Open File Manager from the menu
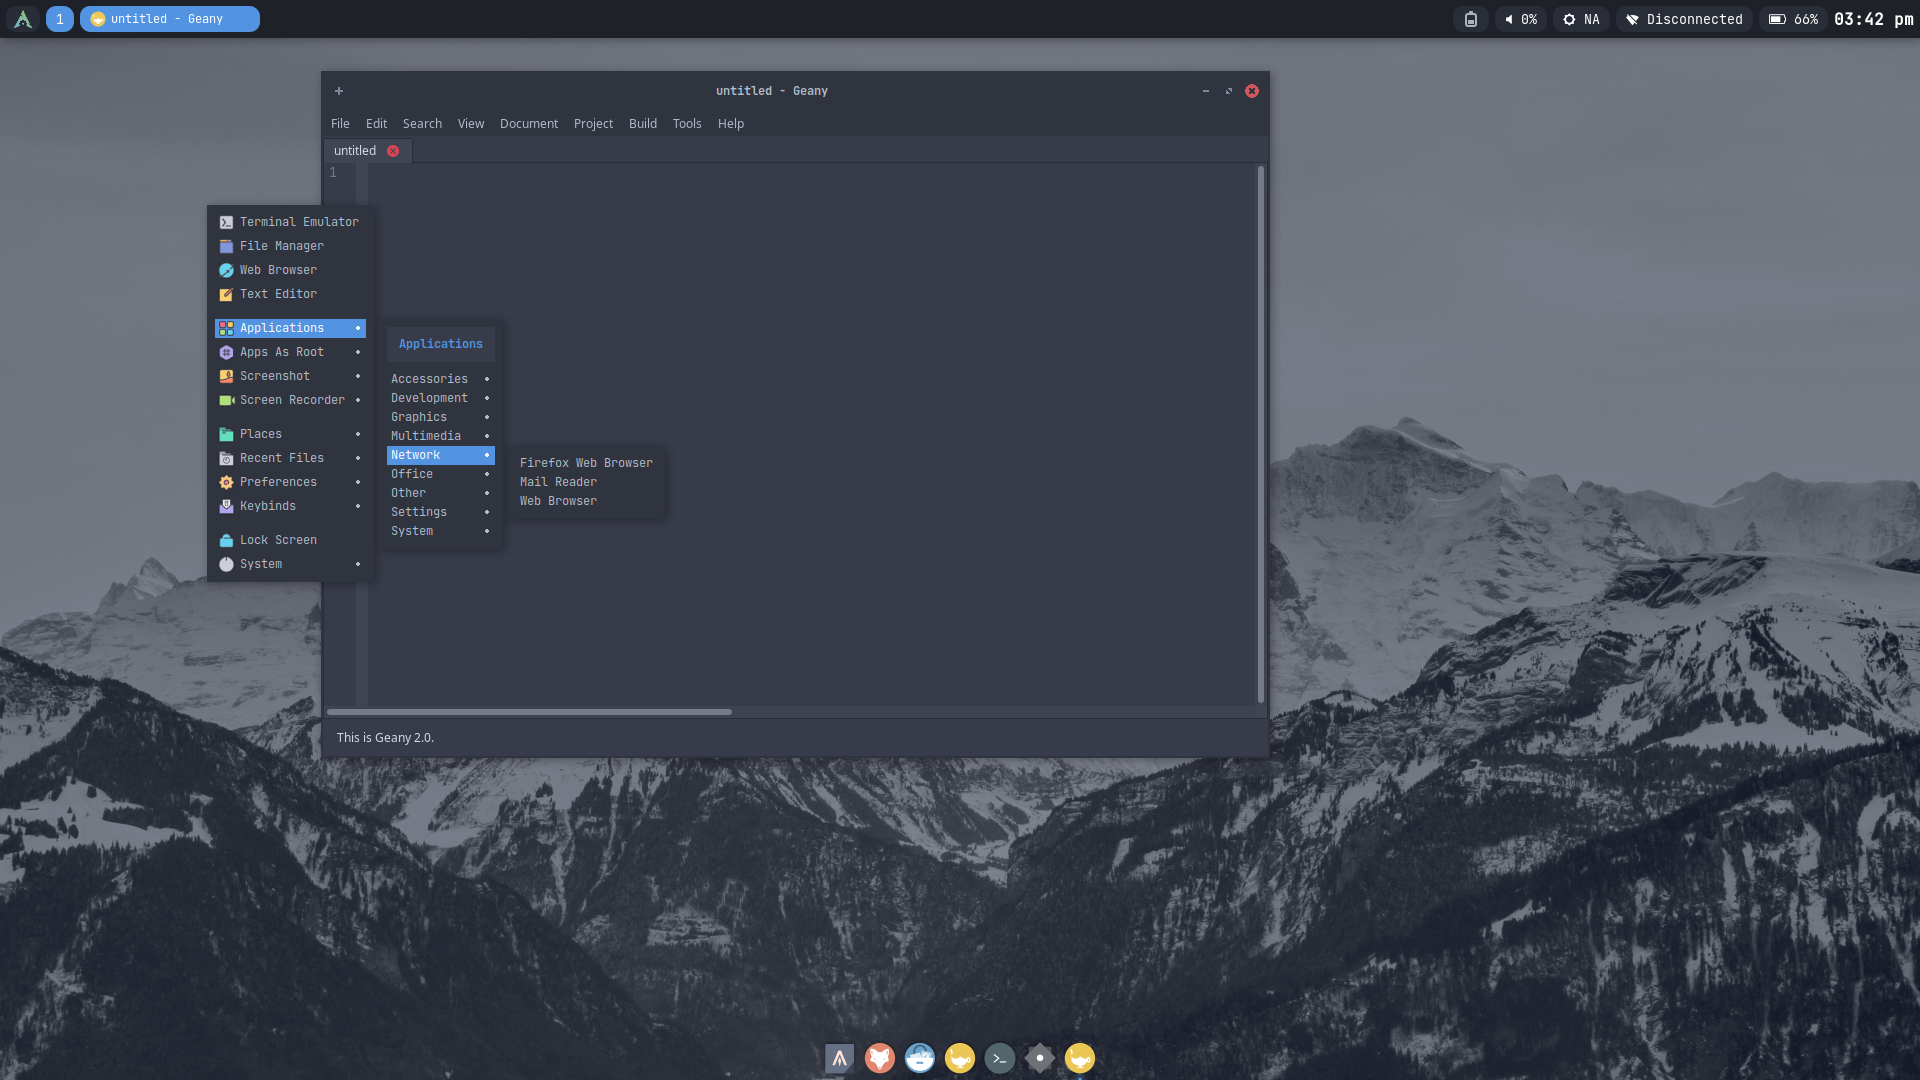The height and width of the screenshot is (1080, 1920). click(x=290, y=246)
